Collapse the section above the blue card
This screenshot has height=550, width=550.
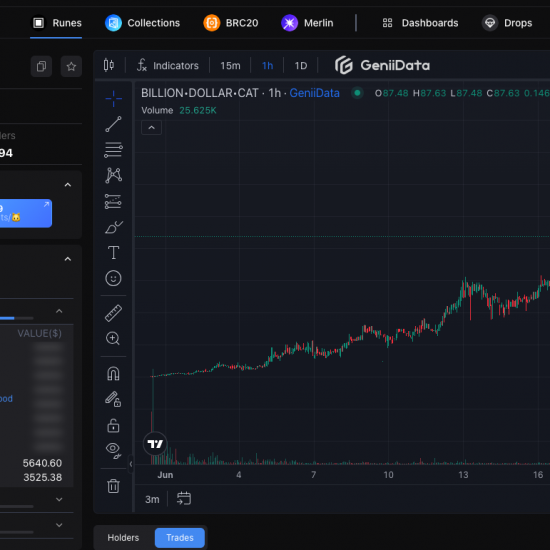click(68, 185)
